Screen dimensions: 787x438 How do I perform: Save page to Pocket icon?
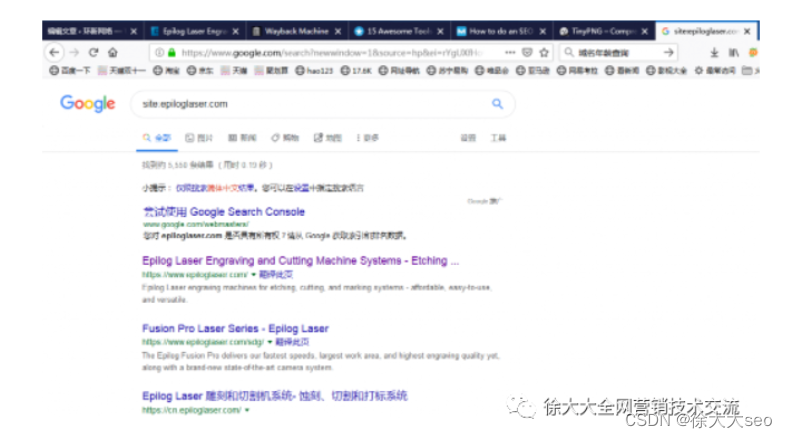[x=527, y=52]
